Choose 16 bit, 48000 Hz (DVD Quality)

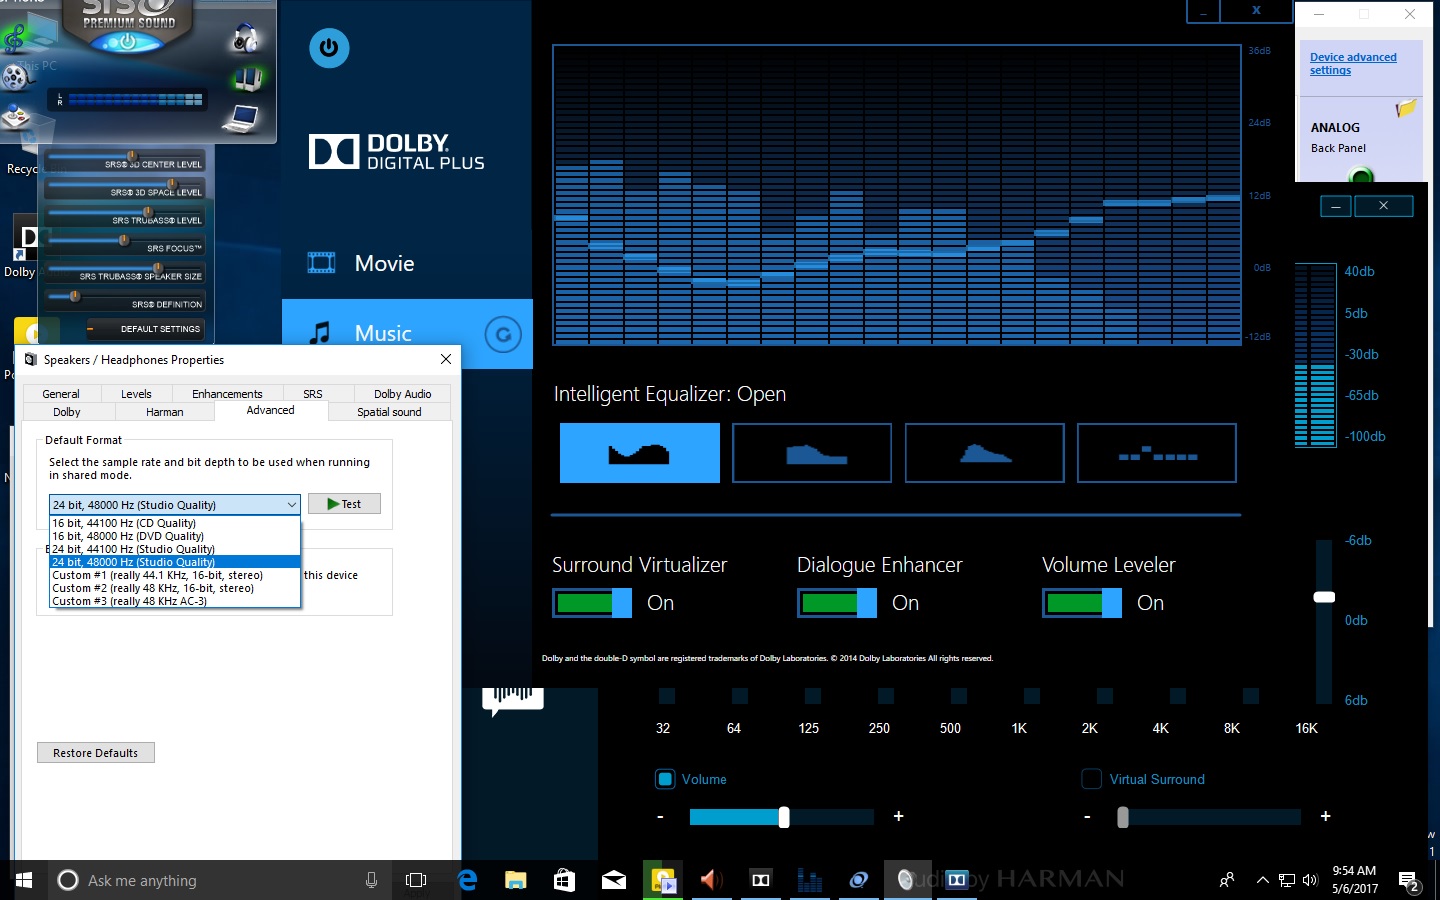point(174,536)
